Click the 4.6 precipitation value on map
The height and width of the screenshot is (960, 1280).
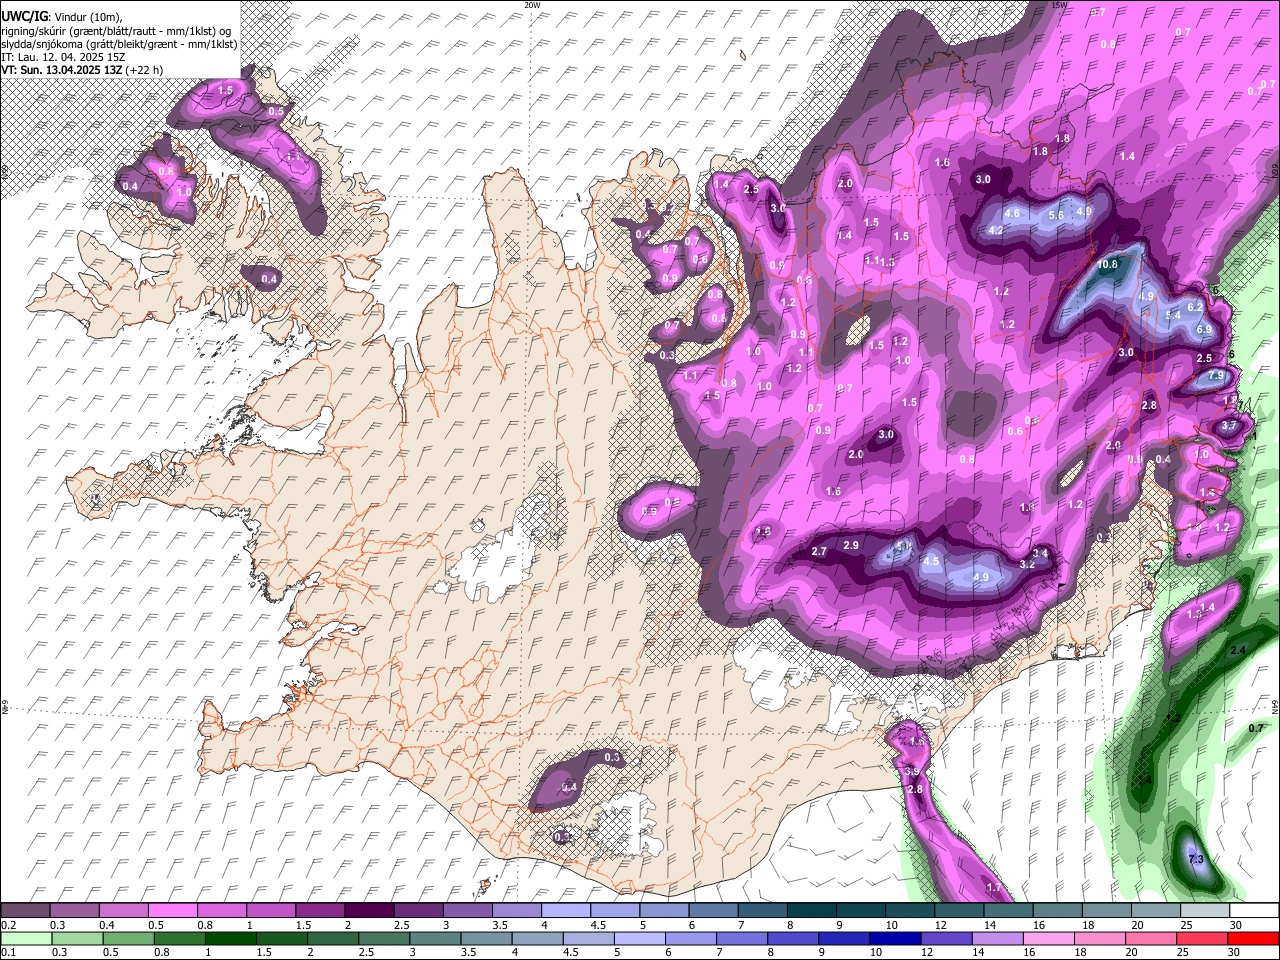click(x=1012, y=213)
